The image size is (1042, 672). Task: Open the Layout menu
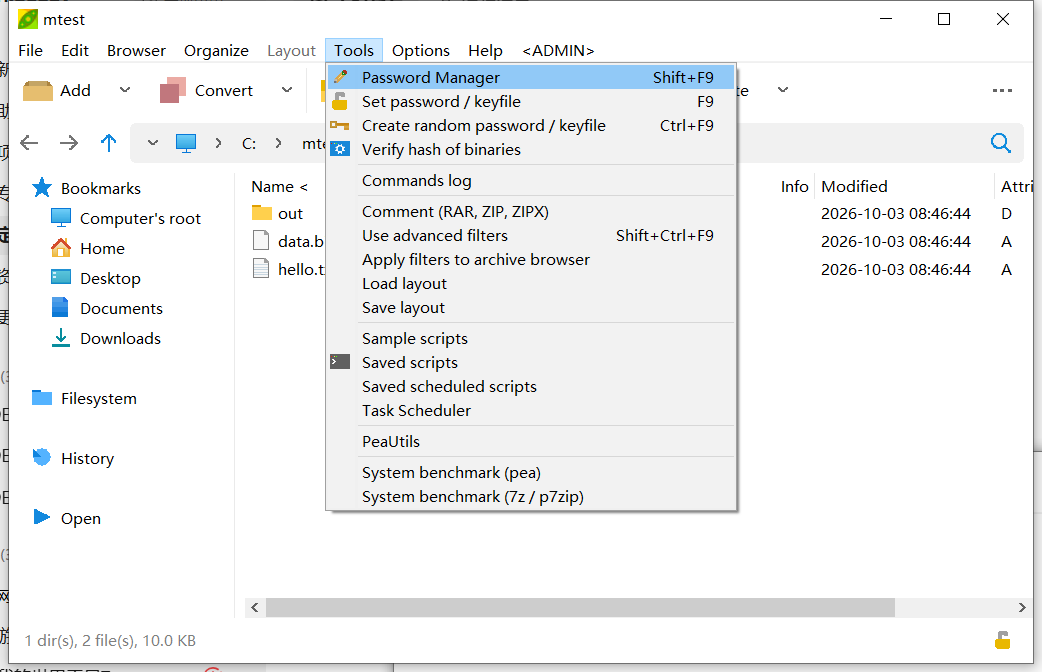click(x=291, y=51)
